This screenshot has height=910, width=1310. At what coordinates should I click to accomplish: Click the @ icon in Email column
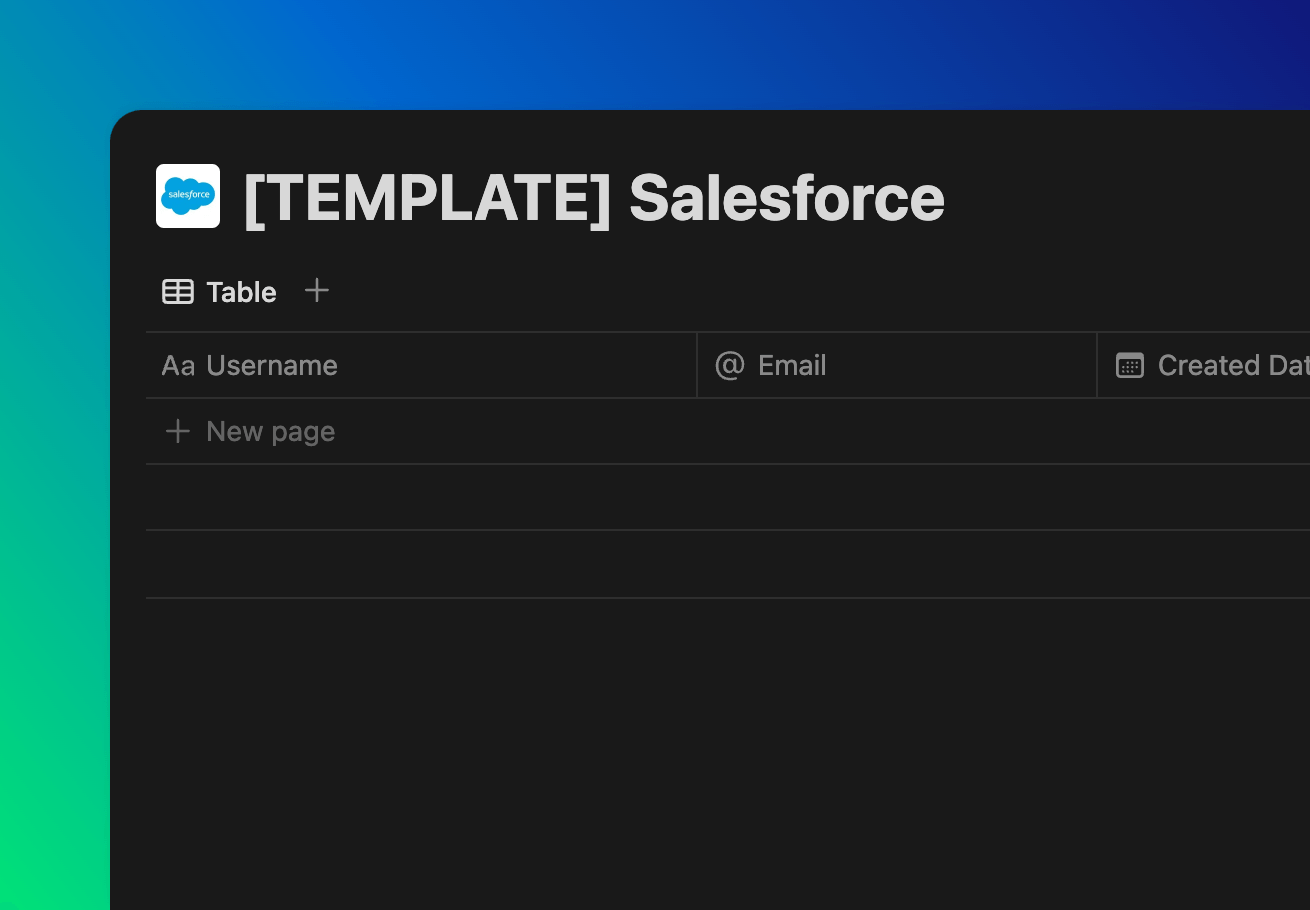(x=730, y=365)
